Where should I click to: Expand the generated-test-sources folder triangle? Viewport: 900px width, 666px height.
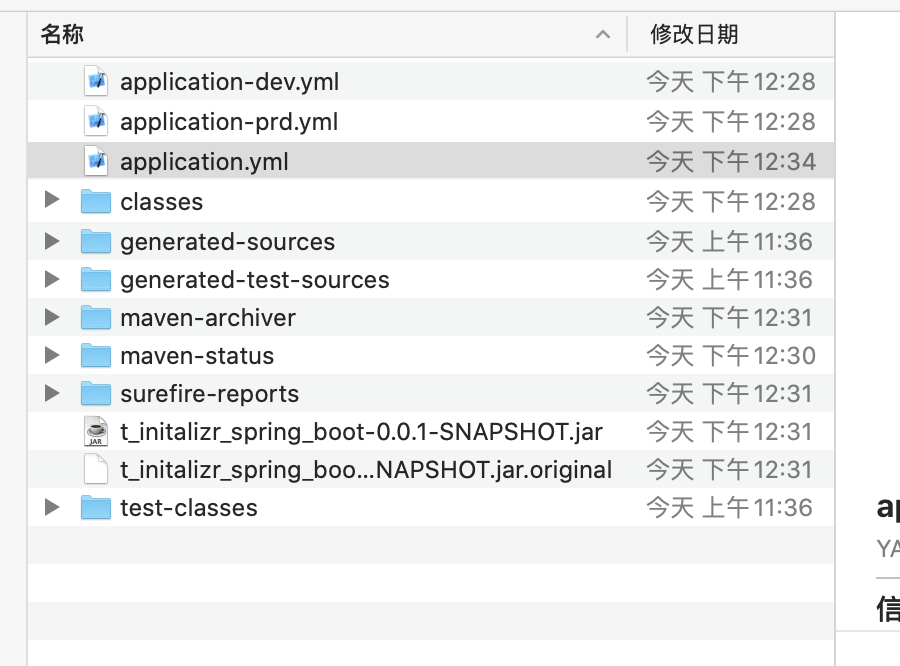coord(52,279)
